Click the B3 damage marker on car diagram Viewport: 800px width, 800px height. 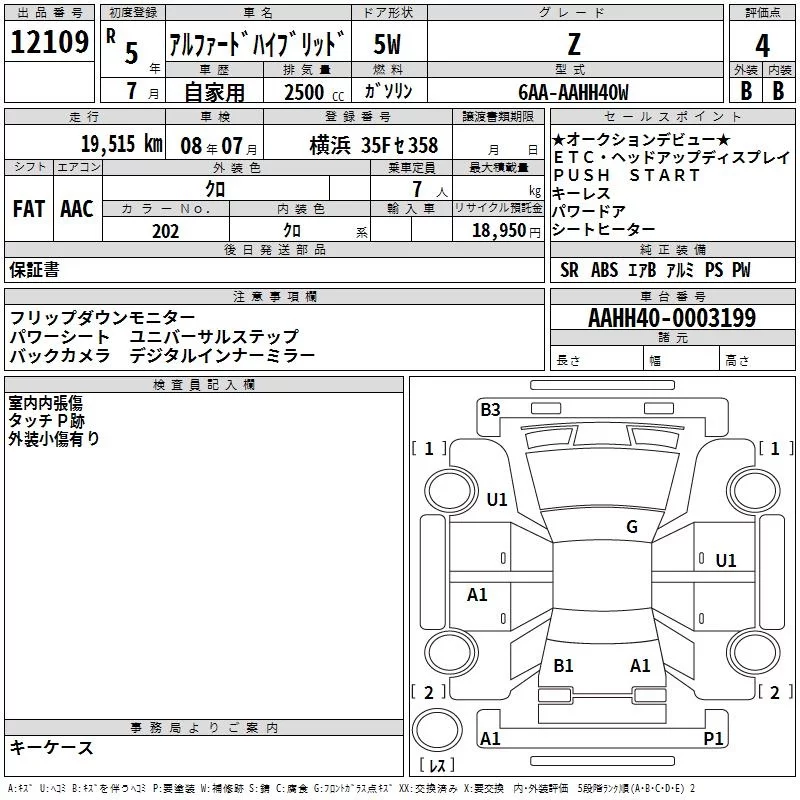coord(490,409)
